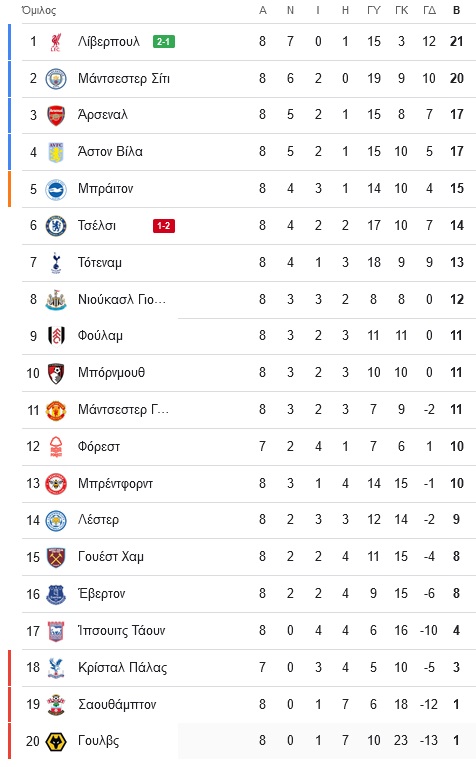Click the bold B points column header
This screenshot has height=767, width=476.
(456, 10)
